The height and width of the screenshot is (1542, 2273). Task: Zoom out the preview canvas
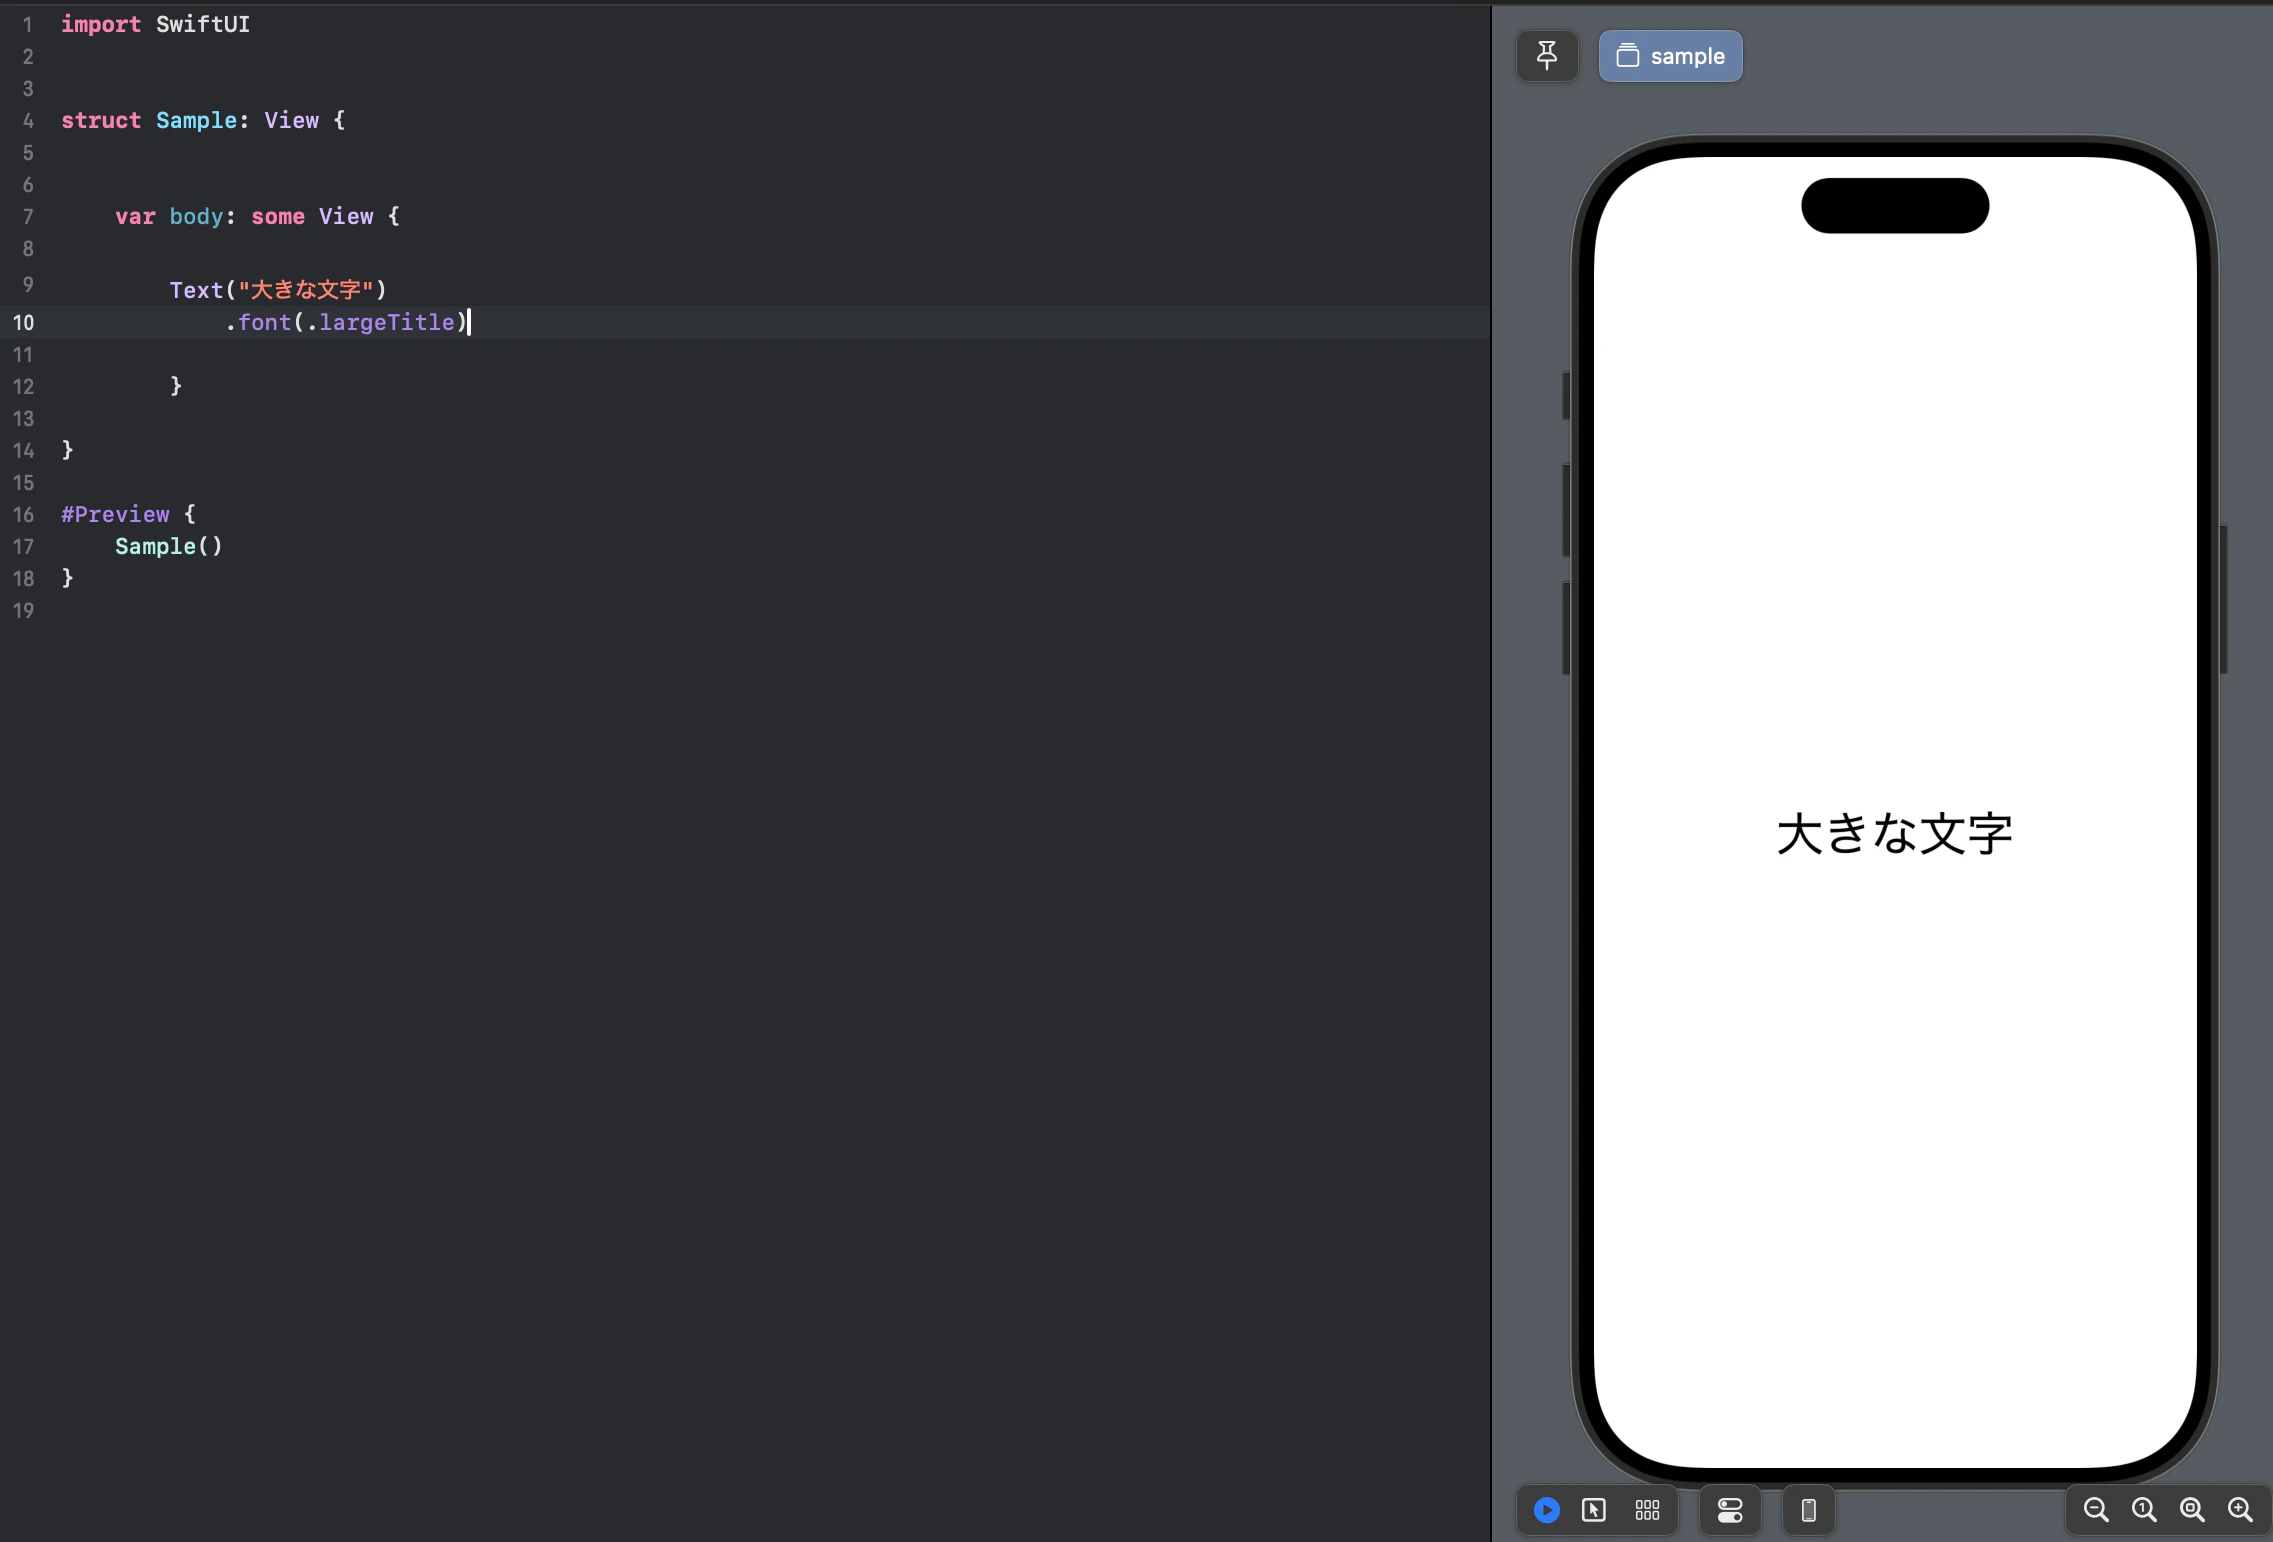click(2095, 1510)
